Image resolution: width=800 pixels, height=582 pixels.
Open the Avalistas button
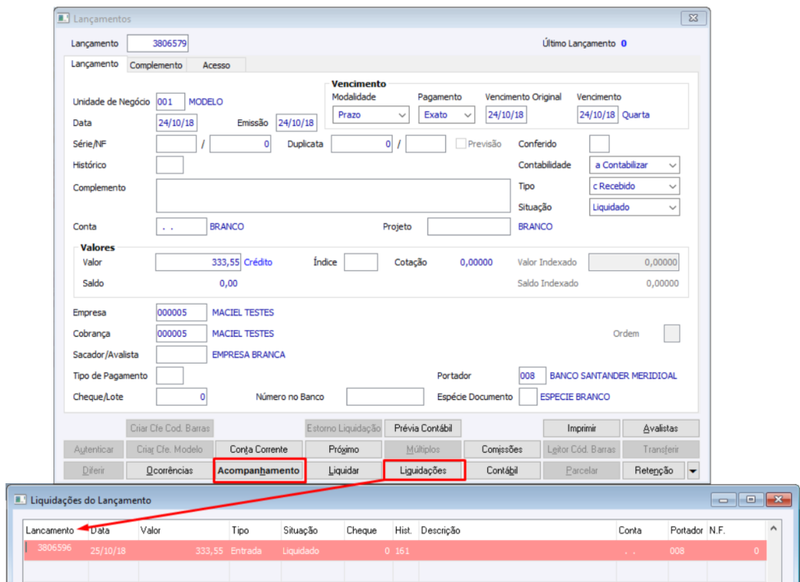click(x=661, y=428)
